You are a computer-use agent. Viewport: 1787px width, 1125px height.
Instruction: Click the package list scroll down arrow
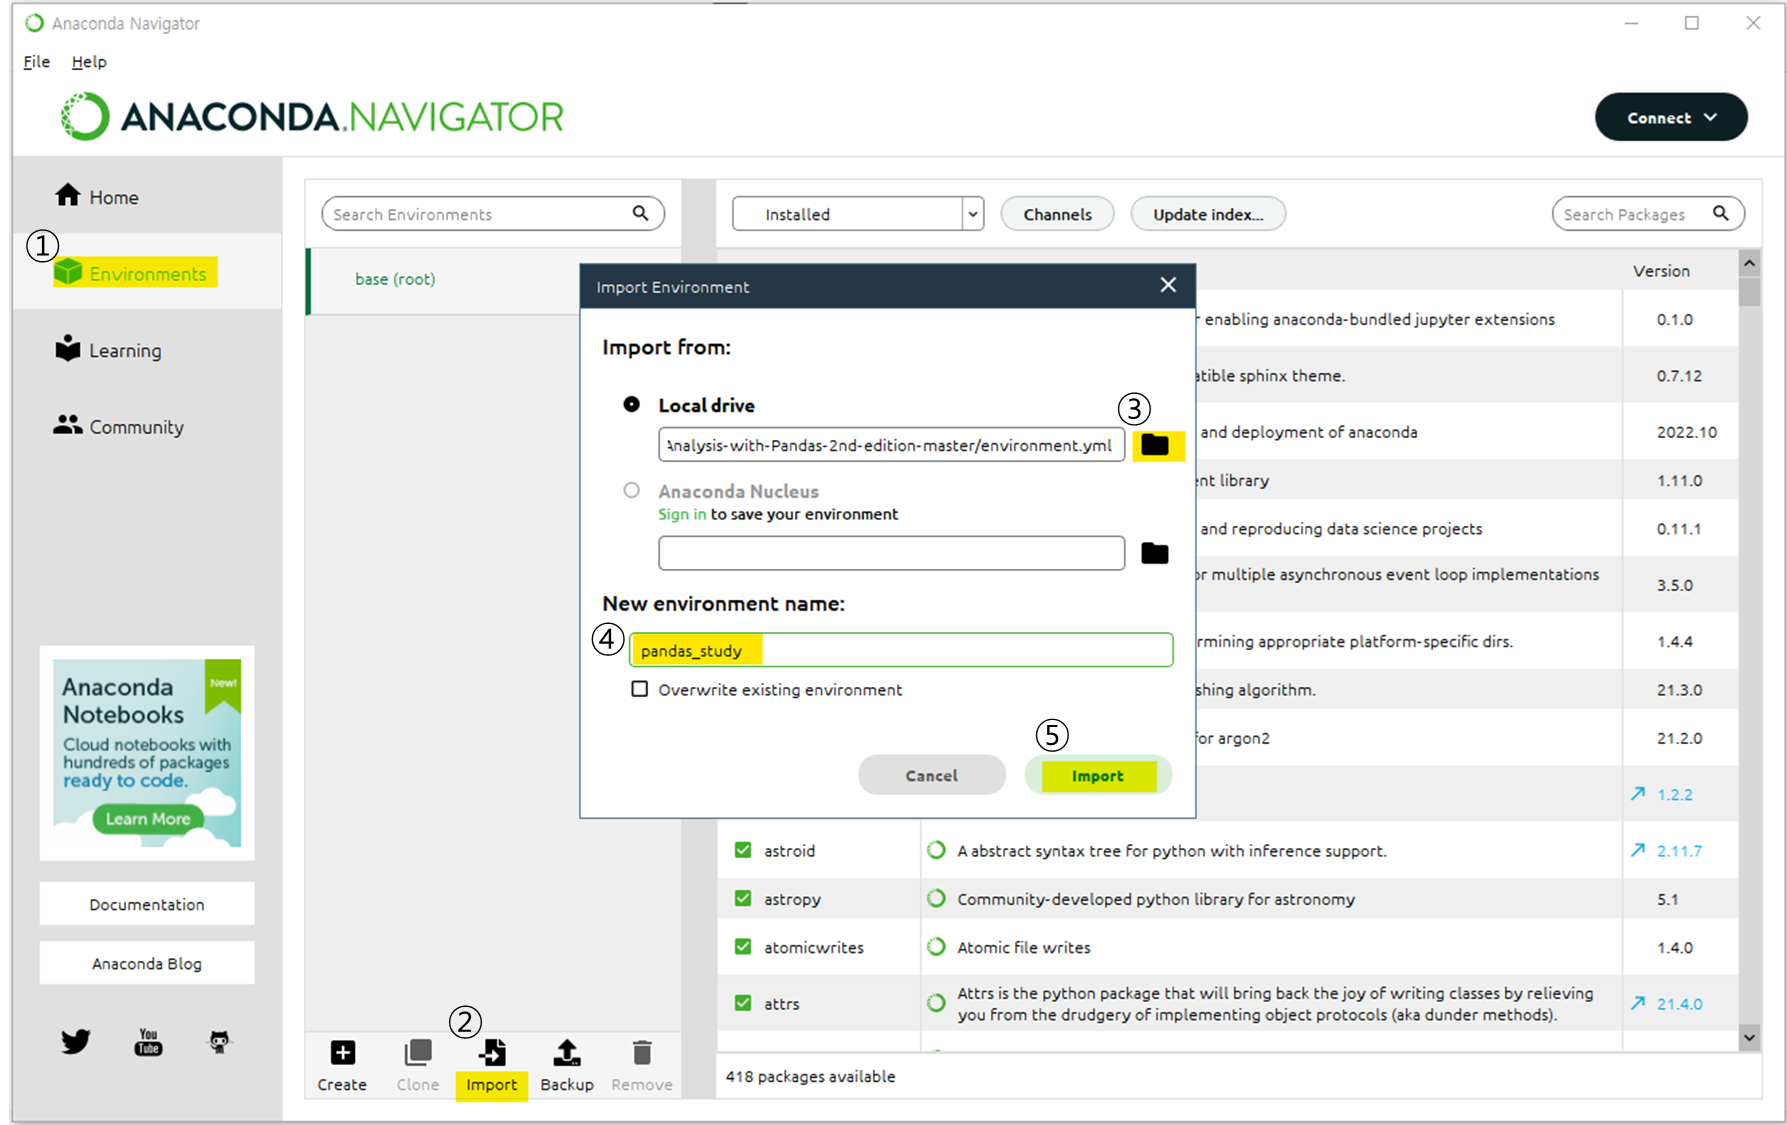click(x=1749, y=1038)
